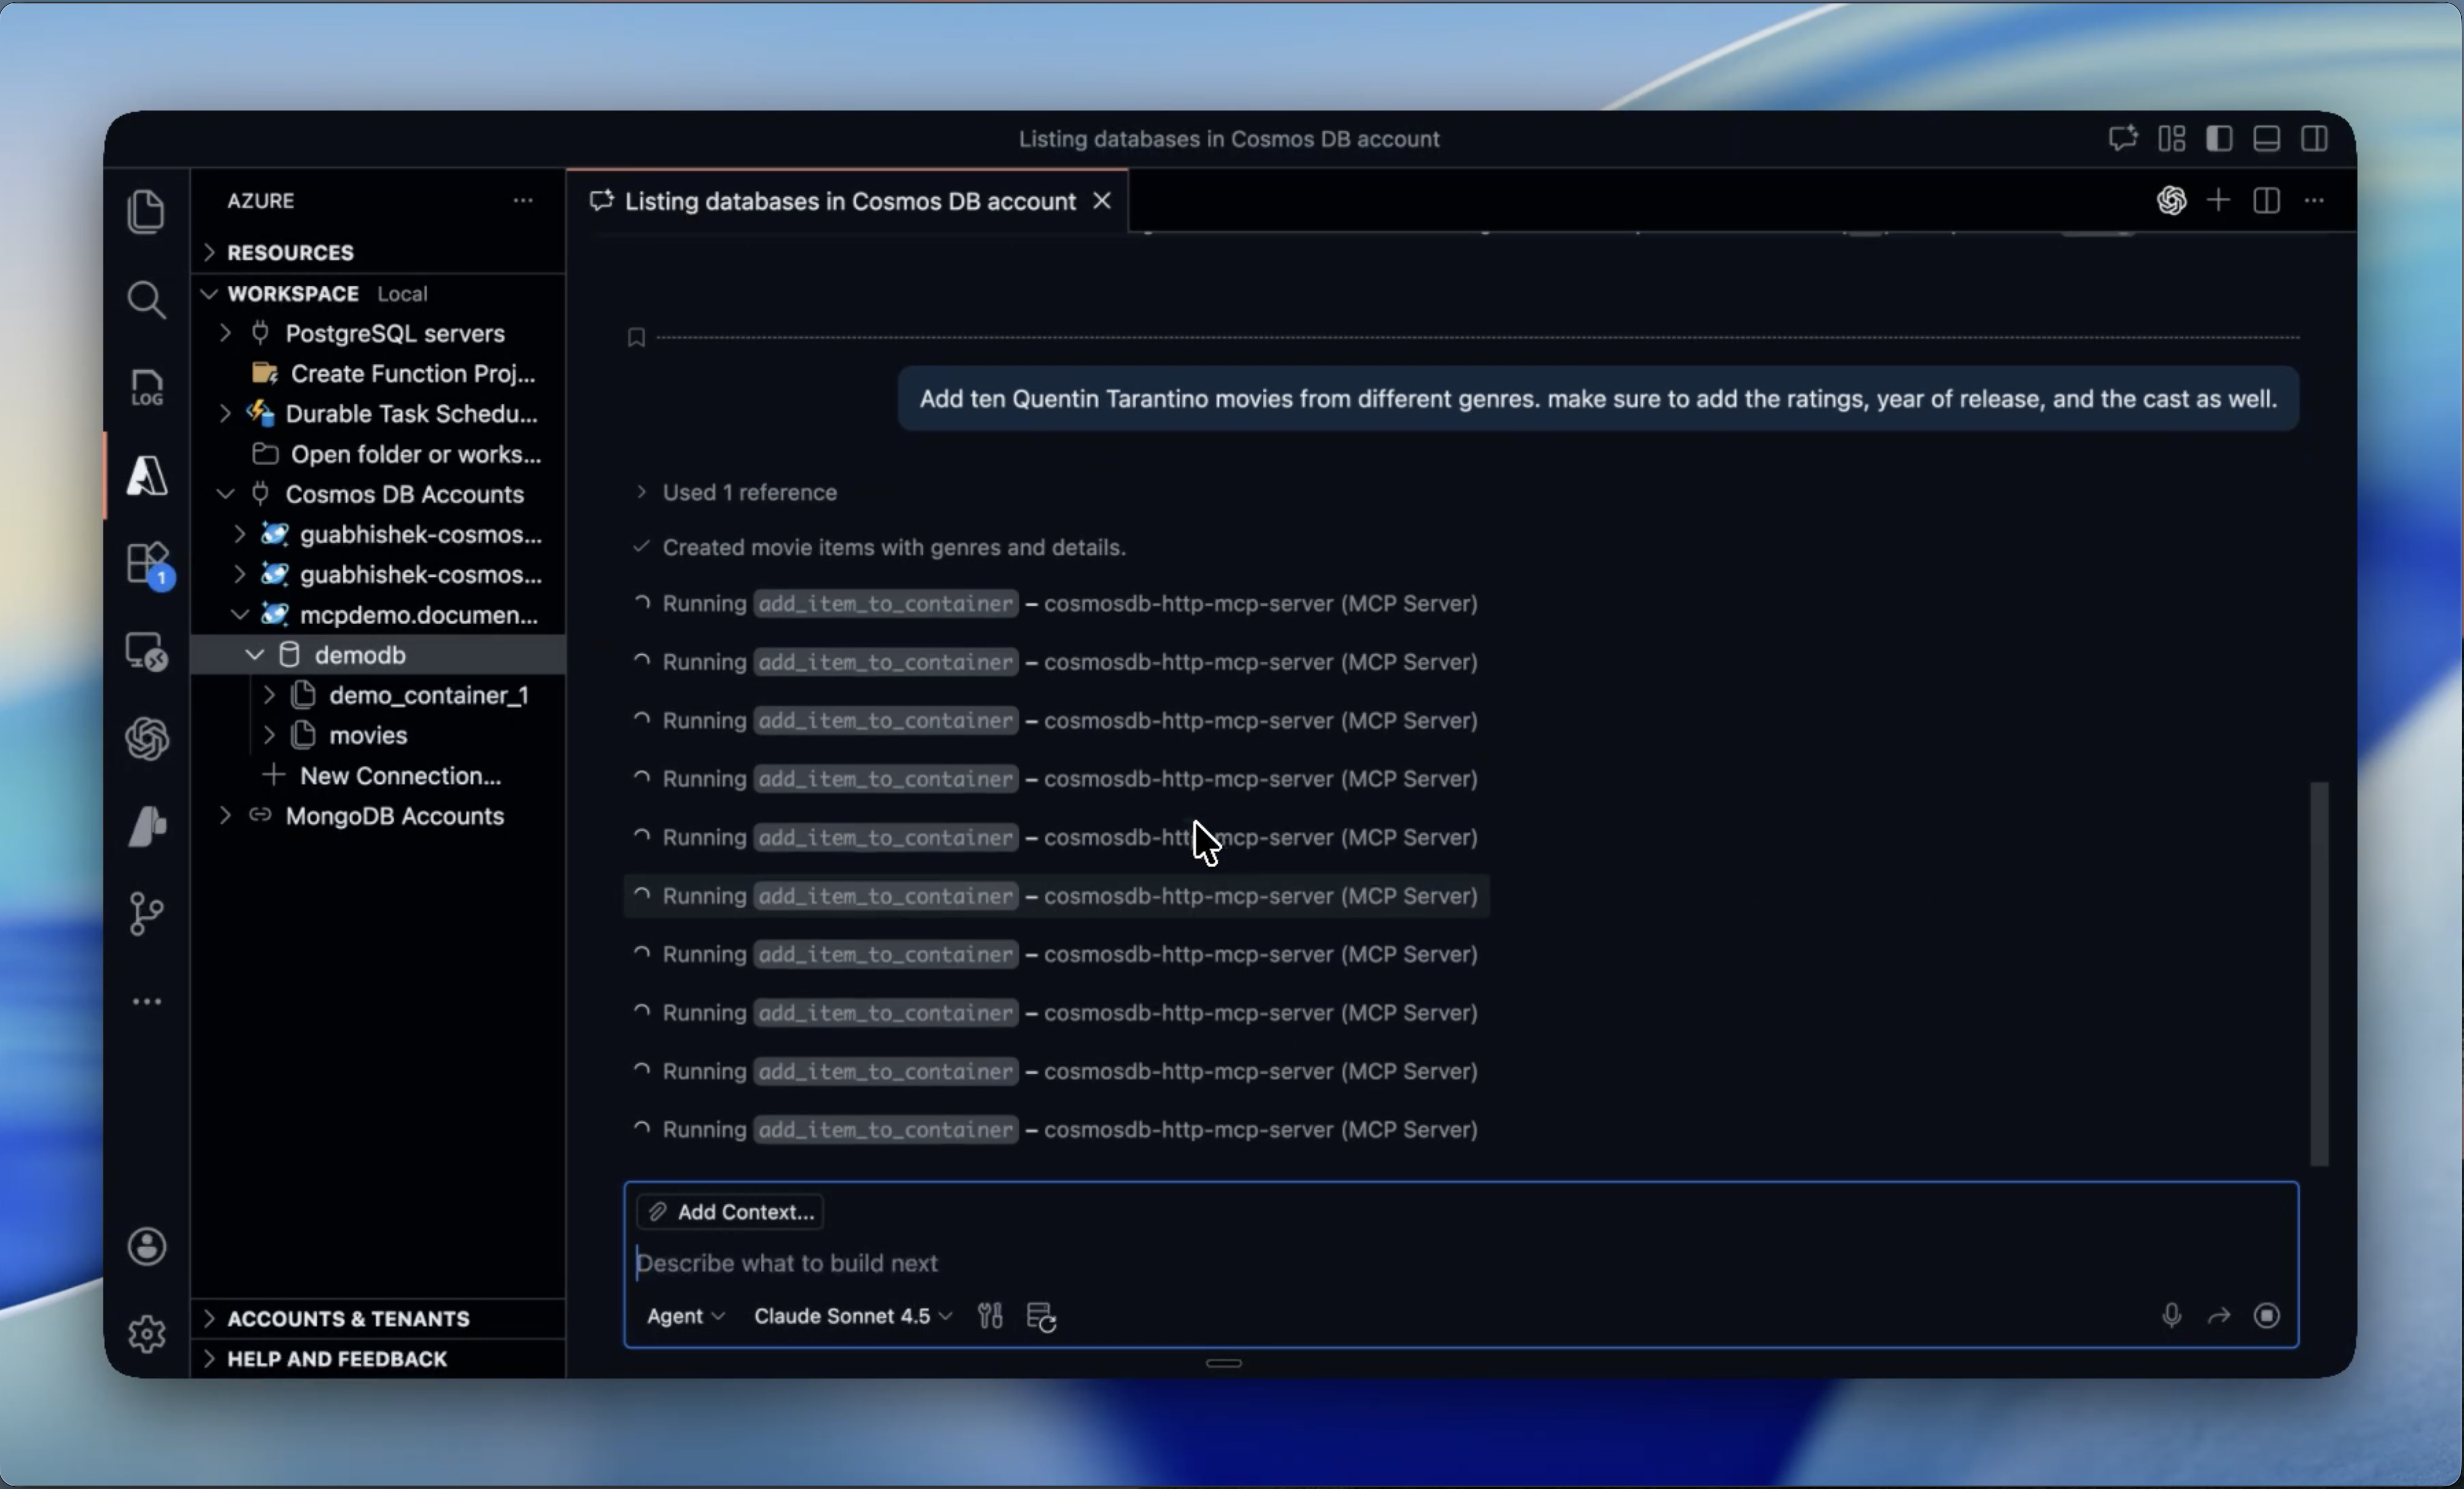Open Source Control from activity bar

(x=147, y=912)
